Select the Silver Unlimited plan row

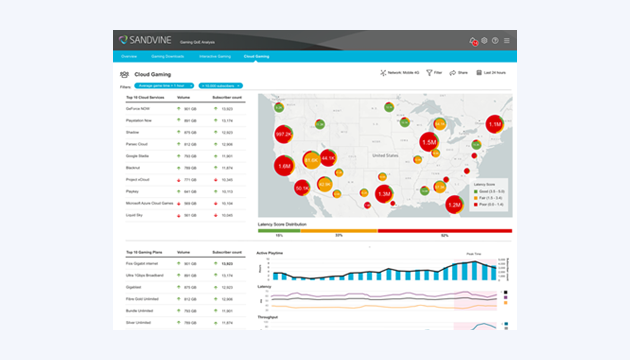coord(185,323)
